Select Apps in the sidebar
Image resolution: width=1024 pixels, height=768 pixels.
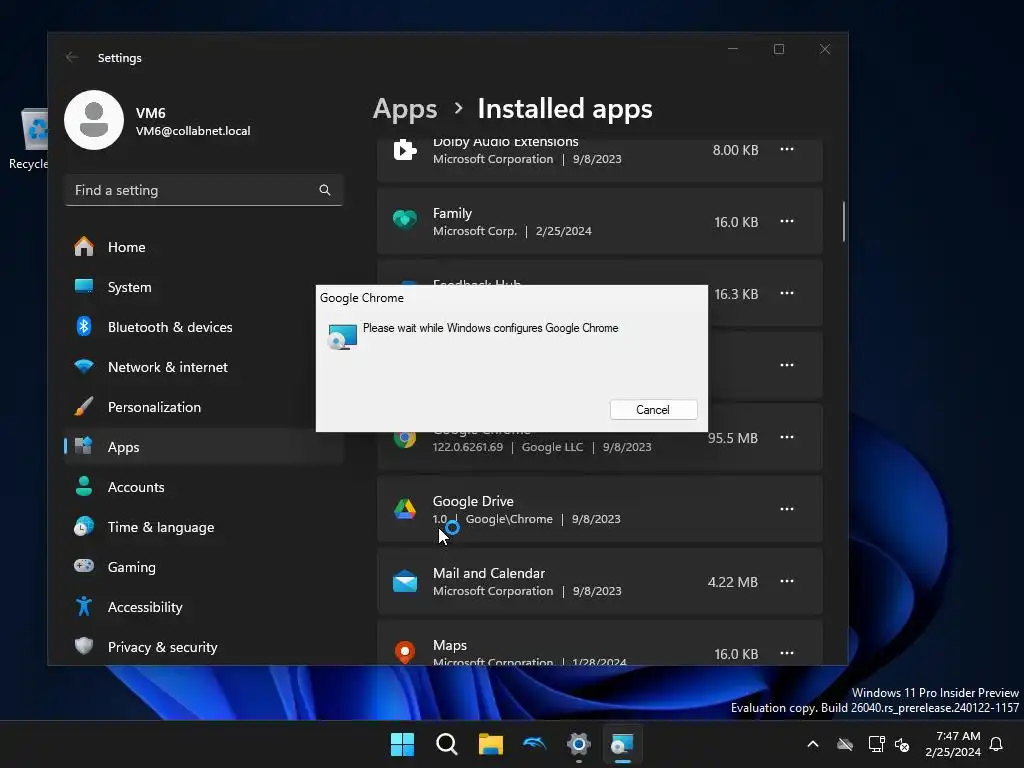pos(204,447)
